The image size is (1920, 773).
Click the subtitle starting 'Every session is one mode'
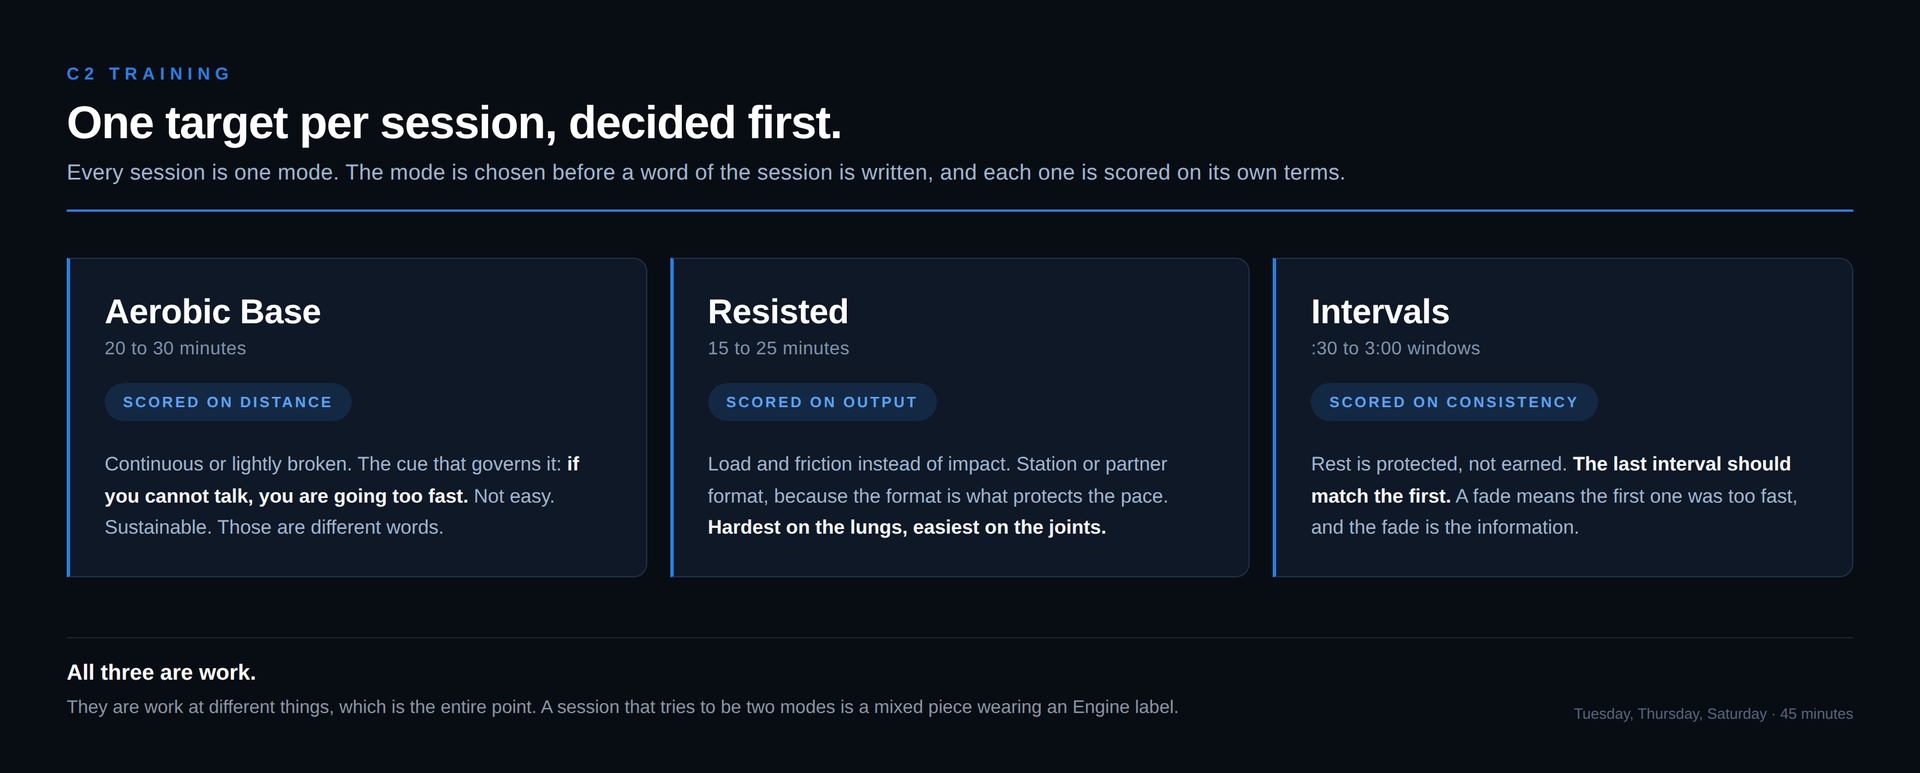(x=705, y=173)
